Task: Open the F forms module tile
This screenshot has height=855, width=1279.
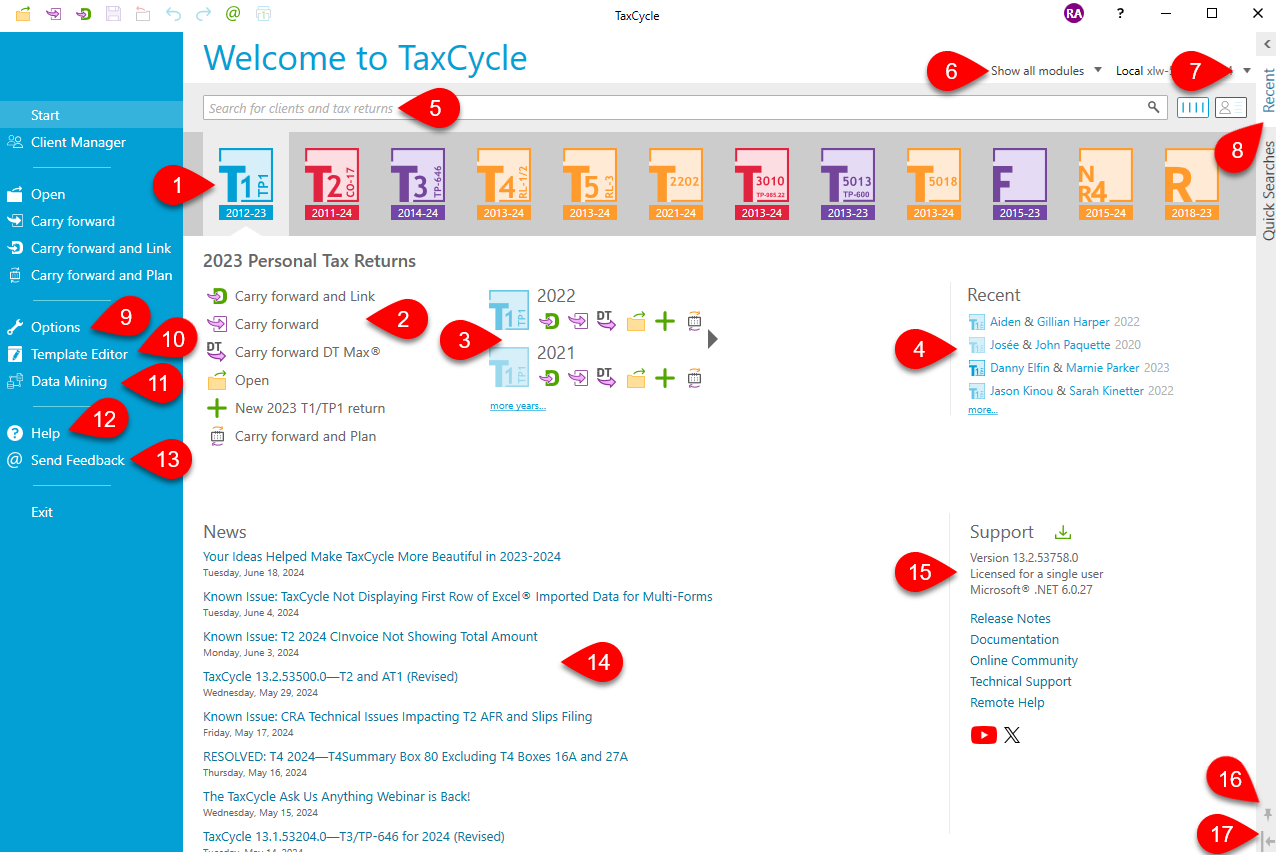Action: pos(1019,184)
